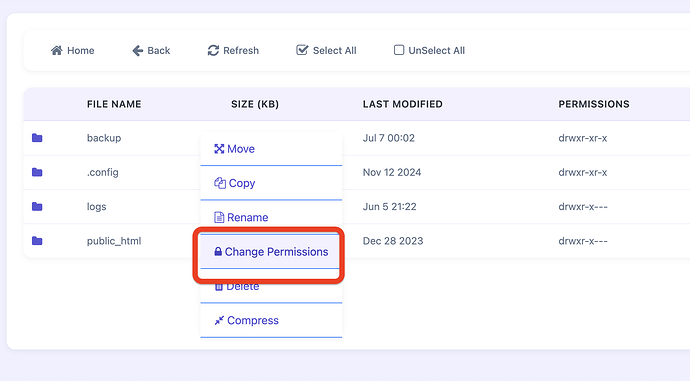Open the backup folder icon

[x=37, y=138]
